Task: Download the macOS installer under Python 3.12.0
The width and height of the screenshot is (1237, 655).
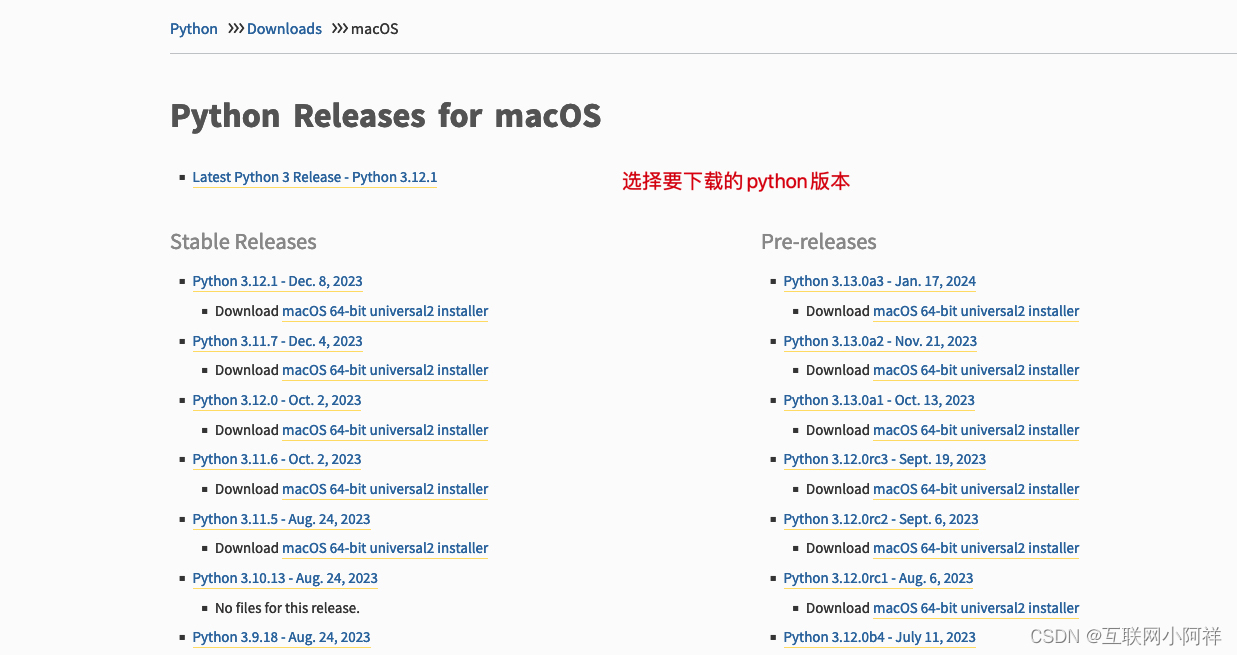Action: point(385,430)
